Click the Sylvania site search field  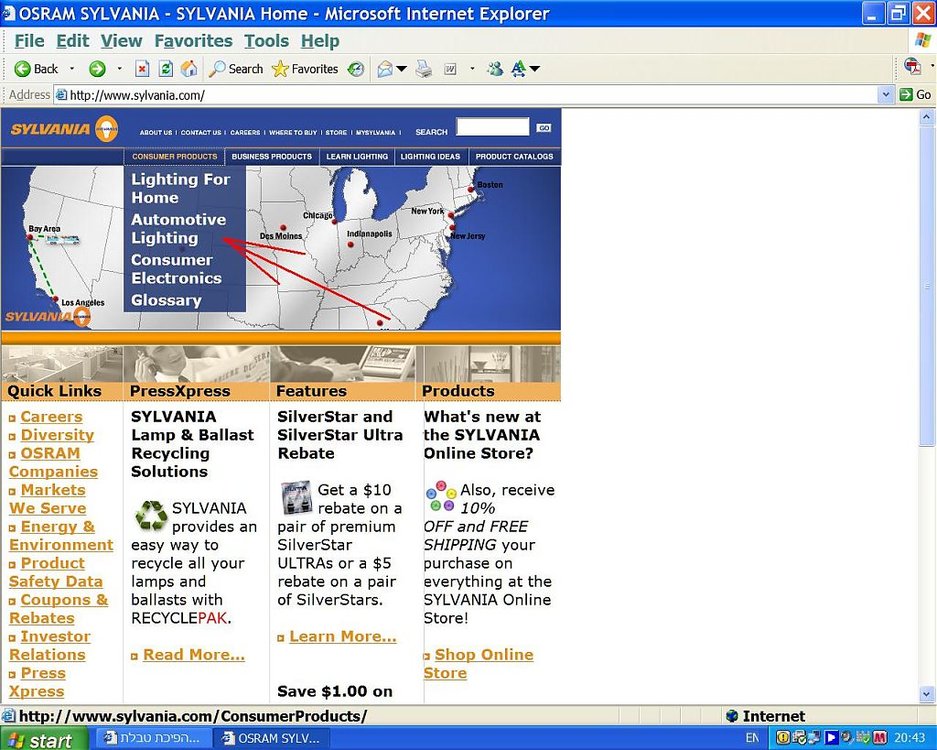(492, 127)
